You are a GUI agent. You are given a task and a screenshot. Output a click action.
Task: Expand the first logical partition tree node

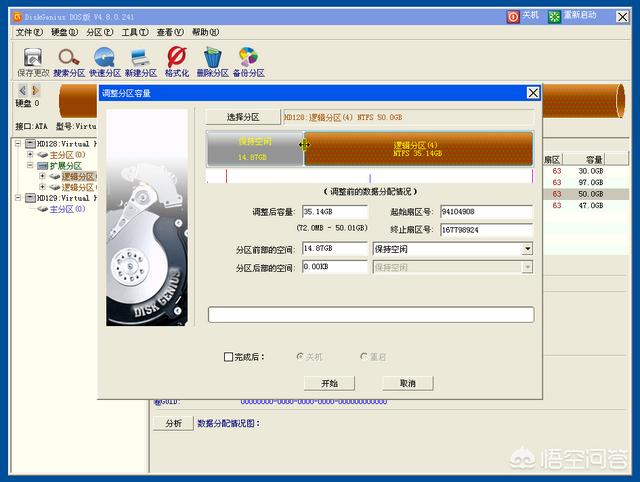(42, 176)
